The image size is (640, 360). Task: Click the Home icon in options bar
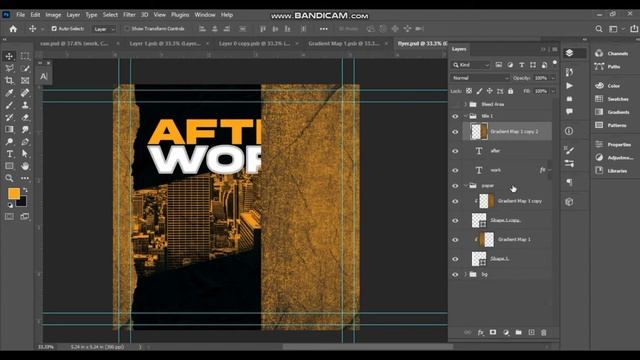13,29
